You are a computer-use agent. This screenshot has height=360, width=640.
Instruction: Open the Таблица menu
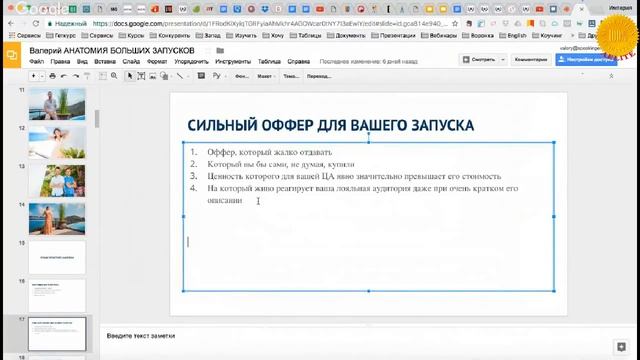269,62
